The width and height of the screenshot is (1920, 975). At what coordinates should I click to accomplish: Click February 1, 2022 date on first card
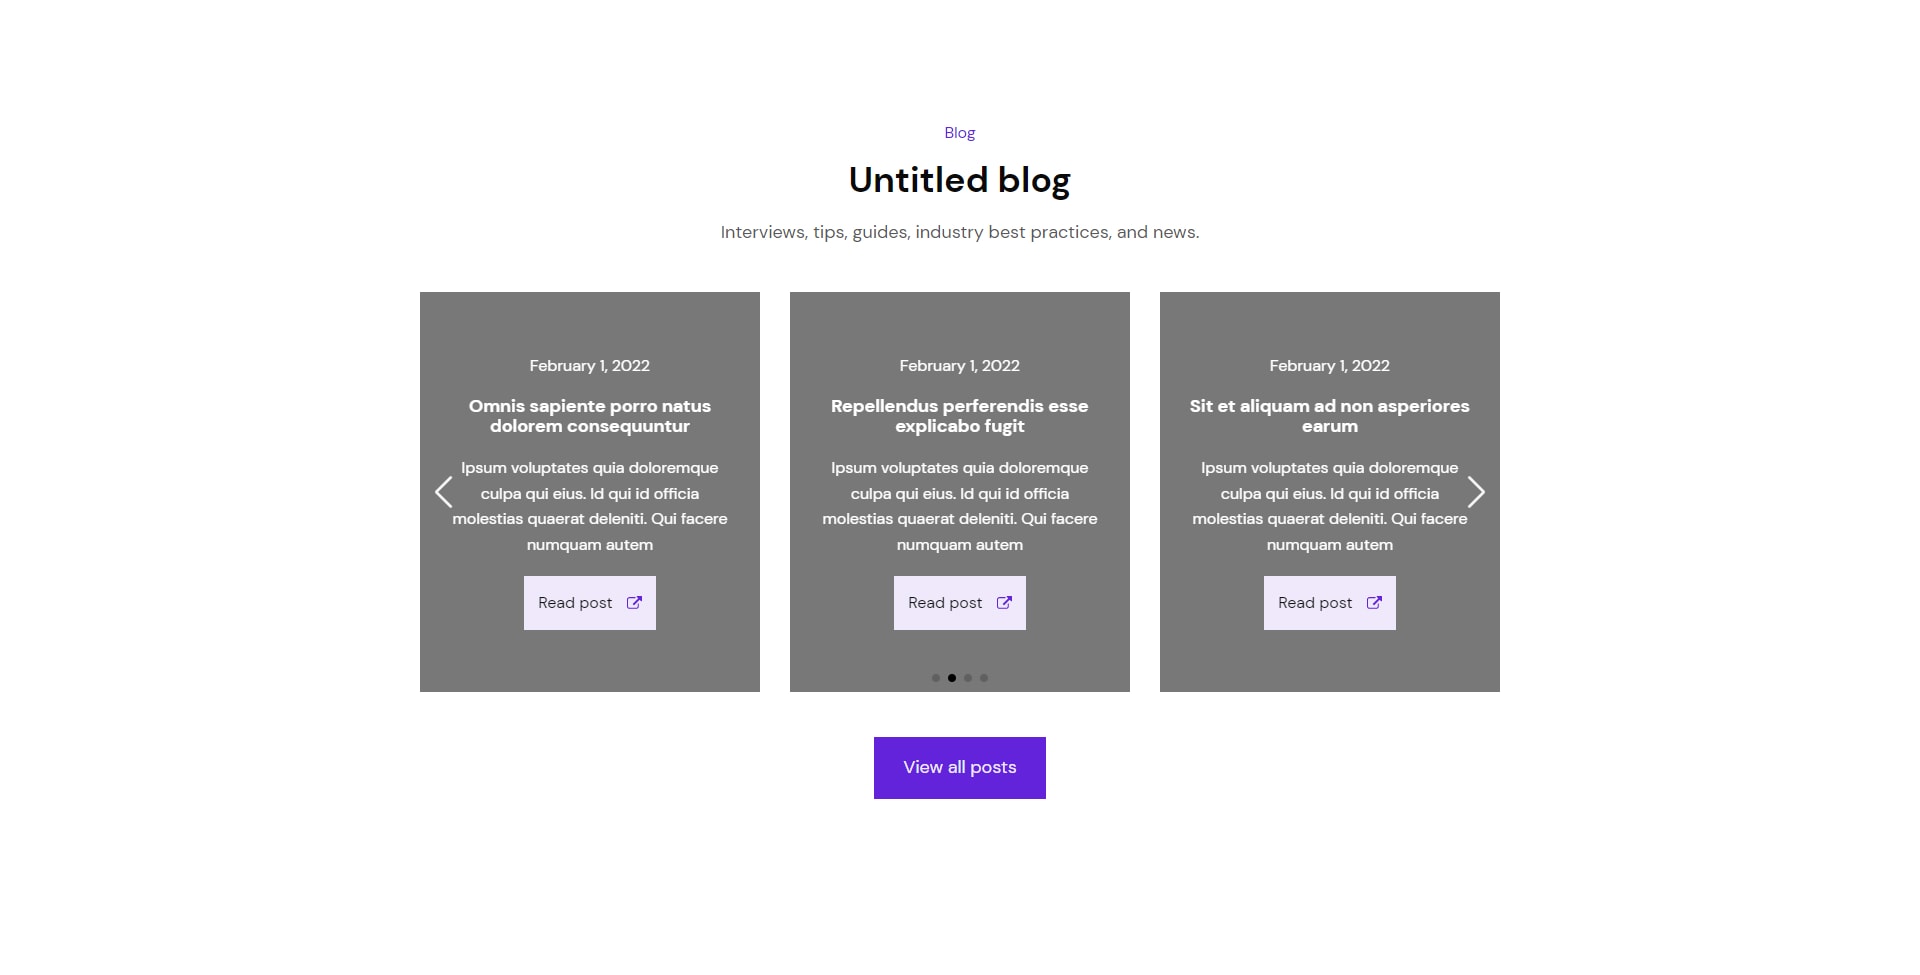pos(590,366)
